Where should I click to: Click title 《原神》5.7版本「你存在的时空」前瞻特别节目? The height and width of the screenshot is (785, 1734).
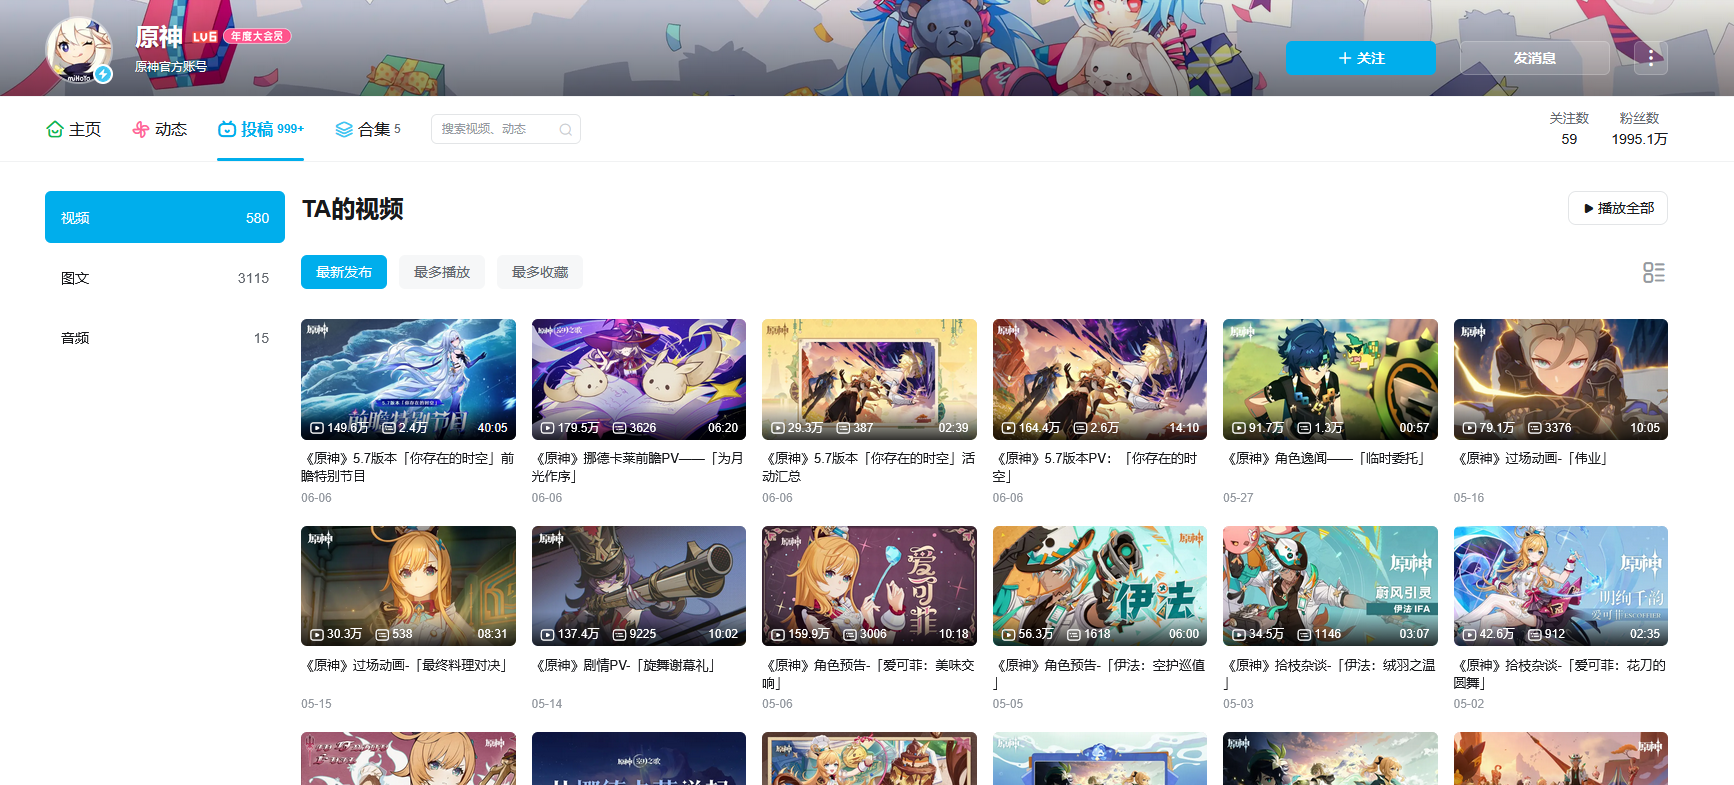coord(408,467)
